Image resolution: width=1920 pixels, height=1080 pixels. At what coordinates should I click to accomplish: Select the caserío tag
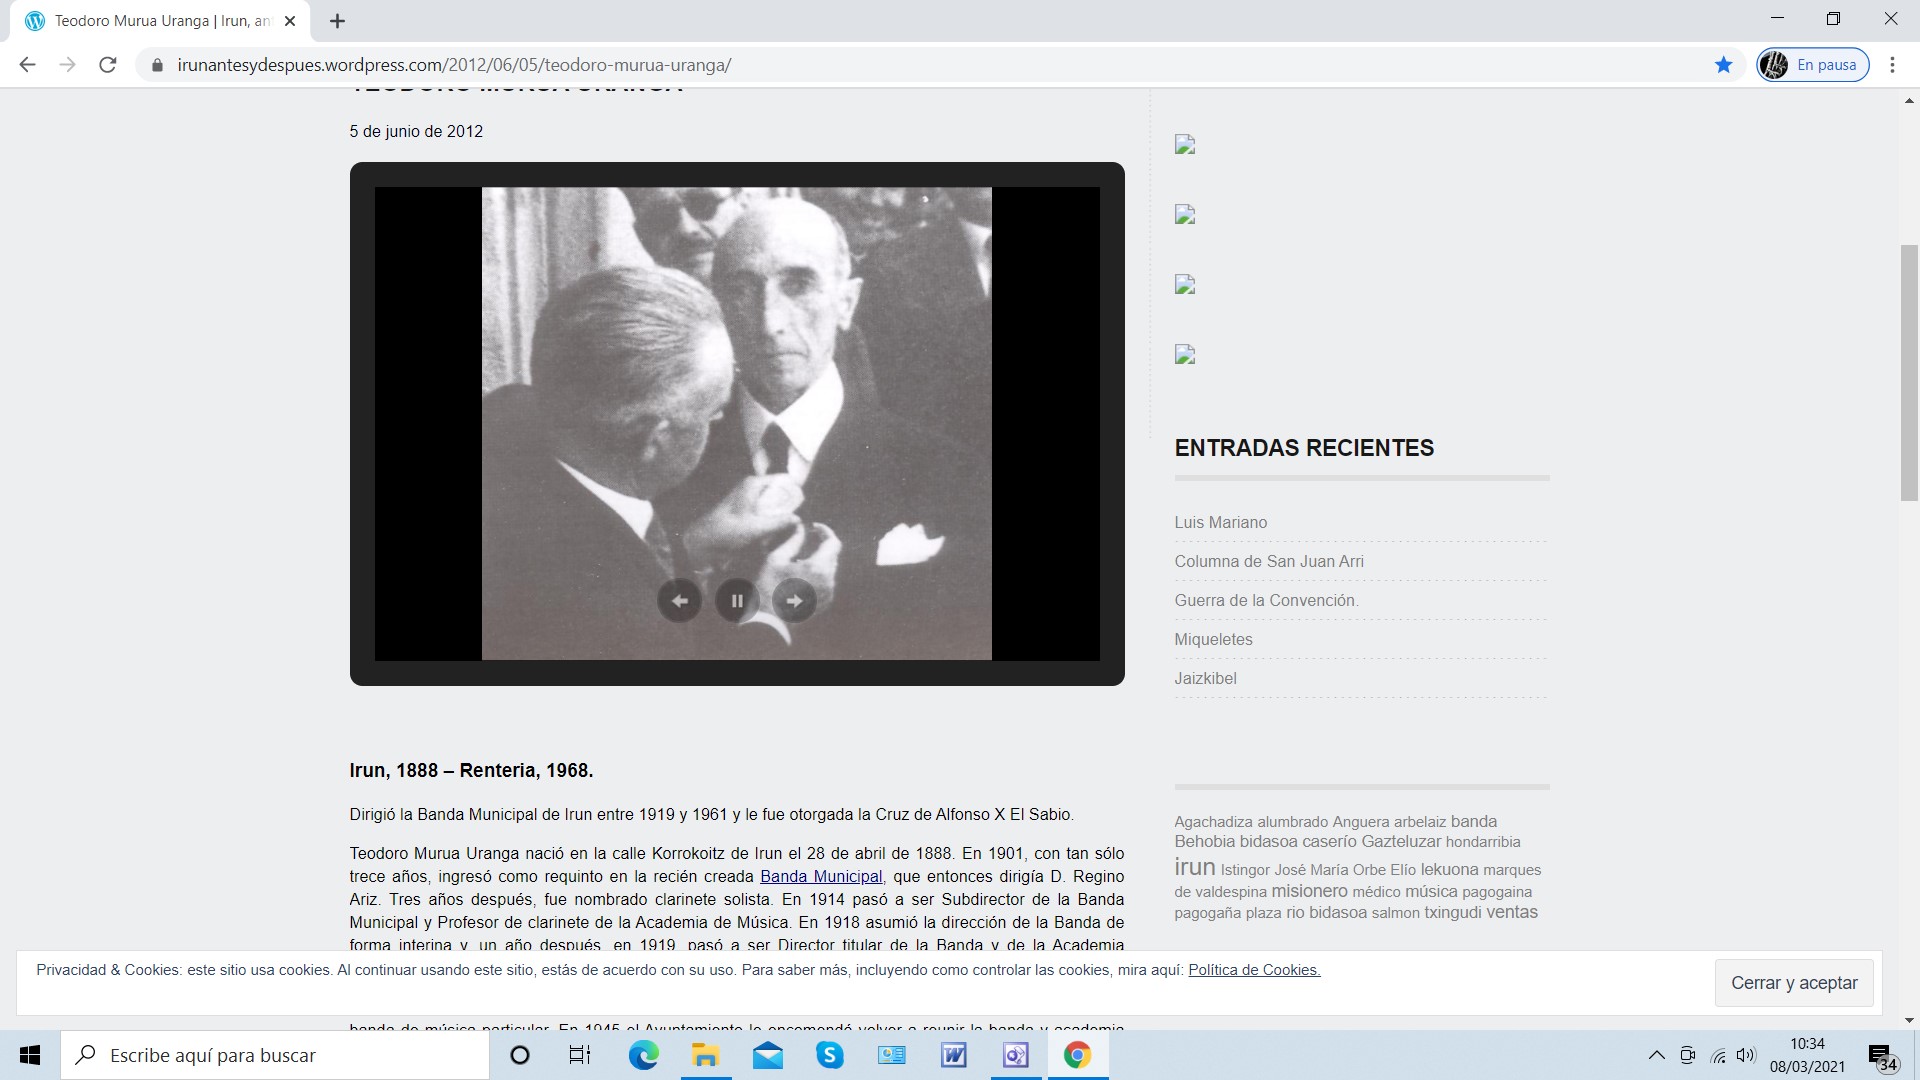tap(1329, 842)
